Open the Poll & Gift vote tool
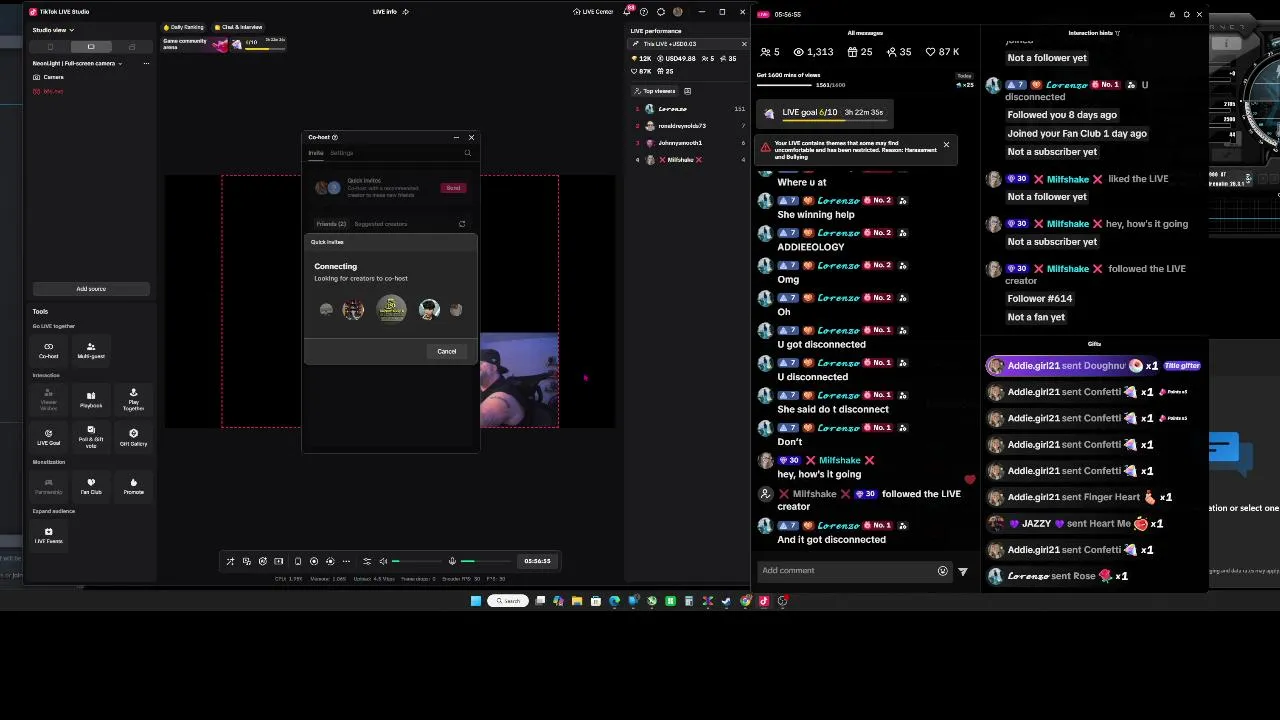 click(x=91, y=437)
